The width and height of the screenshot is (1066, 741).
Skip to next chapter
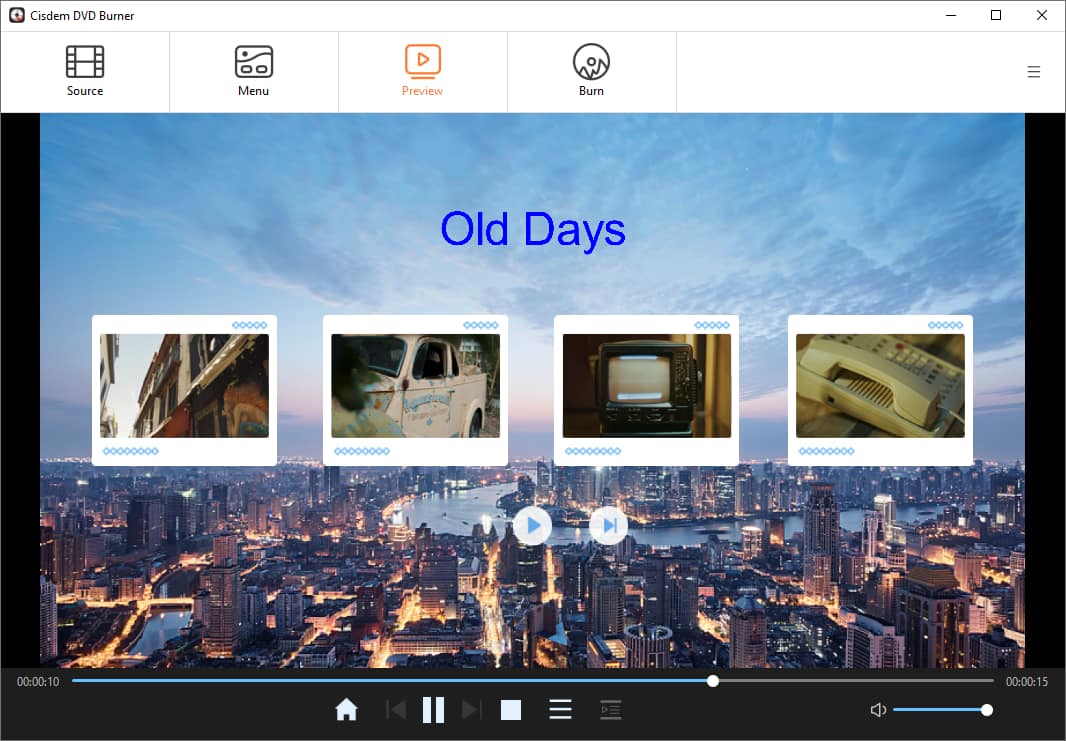pyautogui.click(x=471, y=710)
